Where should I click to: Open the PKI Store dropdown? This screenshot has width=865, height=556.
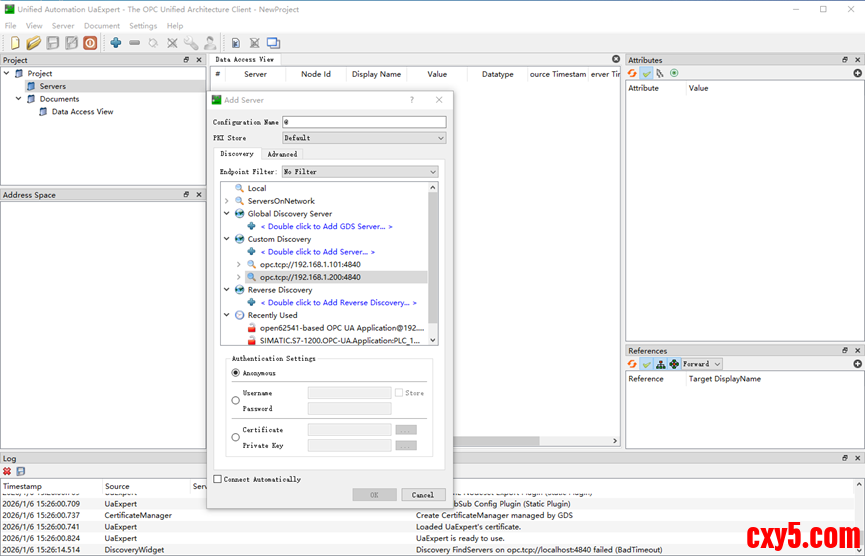pyautogui.click(x=363, y=138)
